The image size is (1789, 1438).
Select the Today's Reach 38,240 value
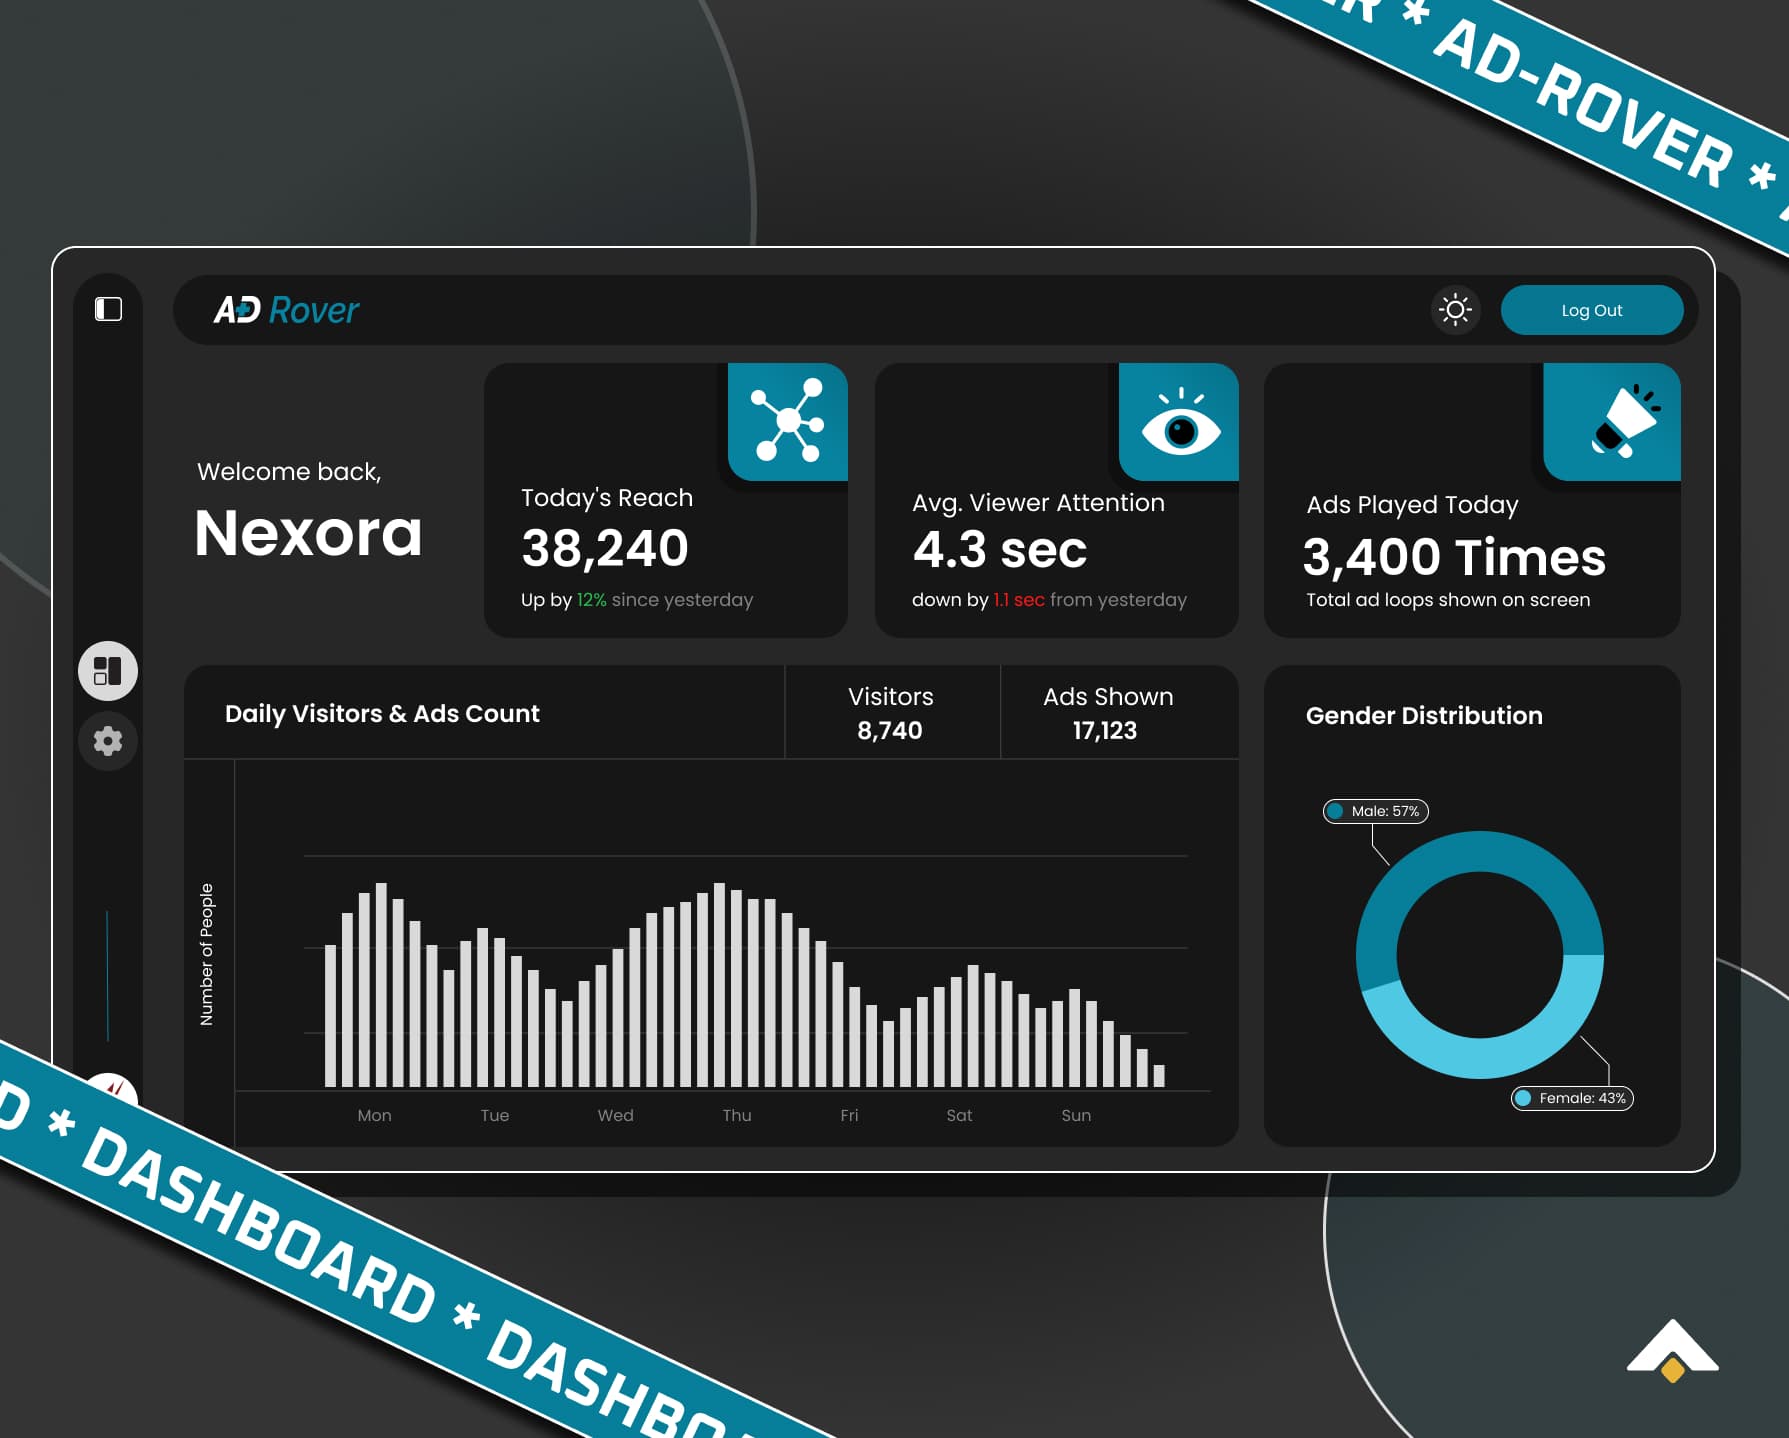click(605, 548)
